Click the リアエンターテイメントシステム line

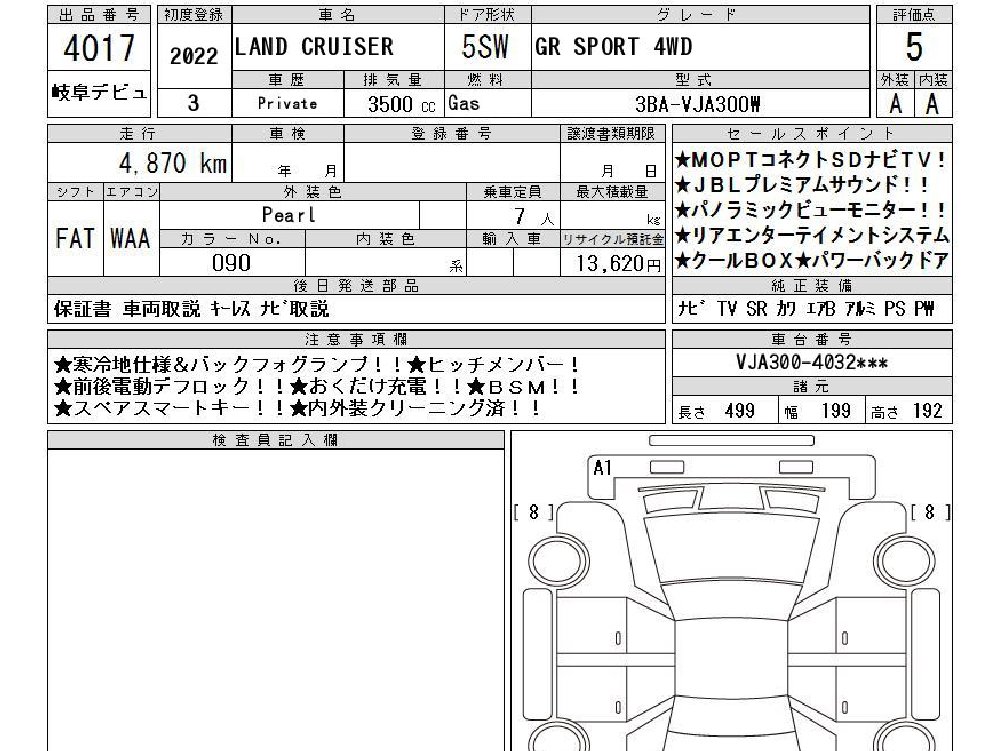(812, 236)
